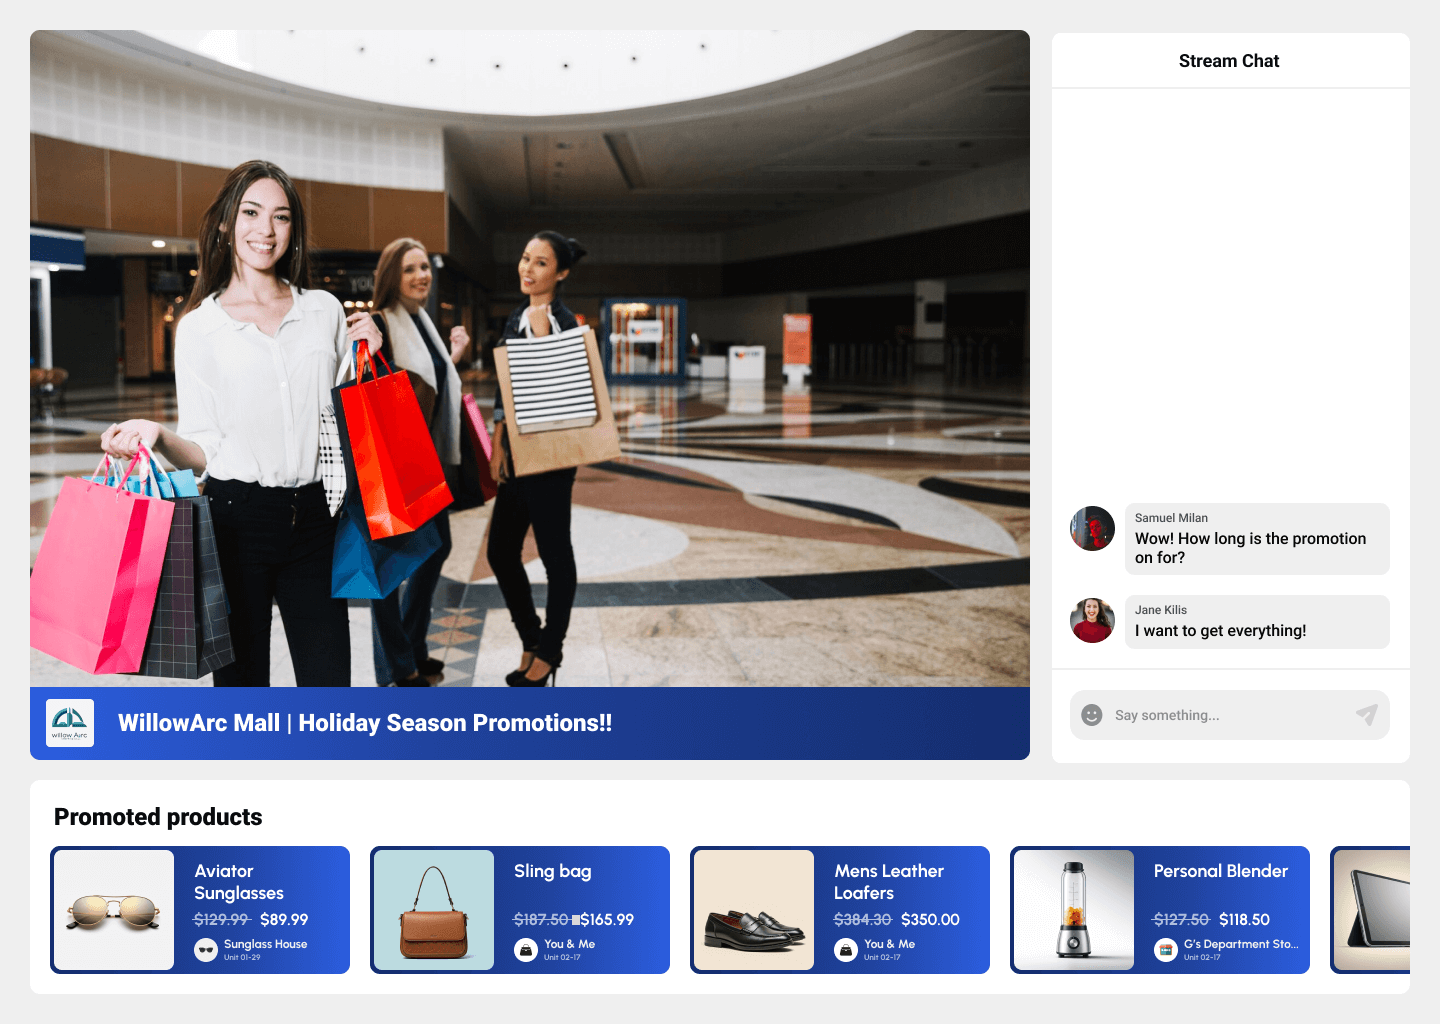
Task: Click Sunglass House store icon
Action: [x=206, y=950]
